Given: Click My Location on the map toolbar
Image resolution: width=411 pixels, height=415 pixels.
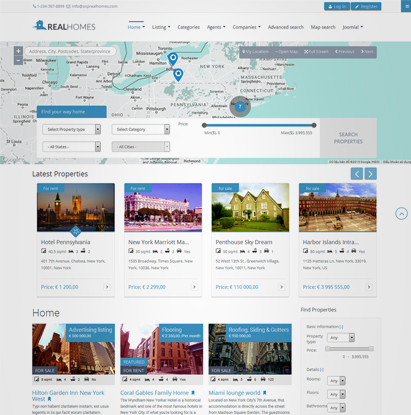Looking at the screenshot, I should click(255, 52).
